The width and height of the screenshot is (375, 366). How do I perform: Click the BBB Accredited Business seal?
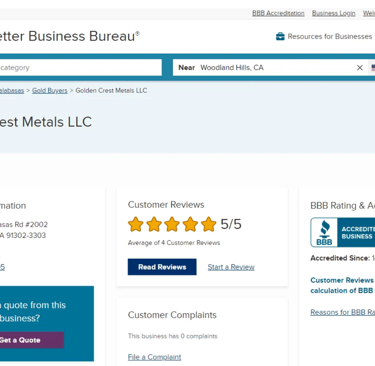pos(343,232)
